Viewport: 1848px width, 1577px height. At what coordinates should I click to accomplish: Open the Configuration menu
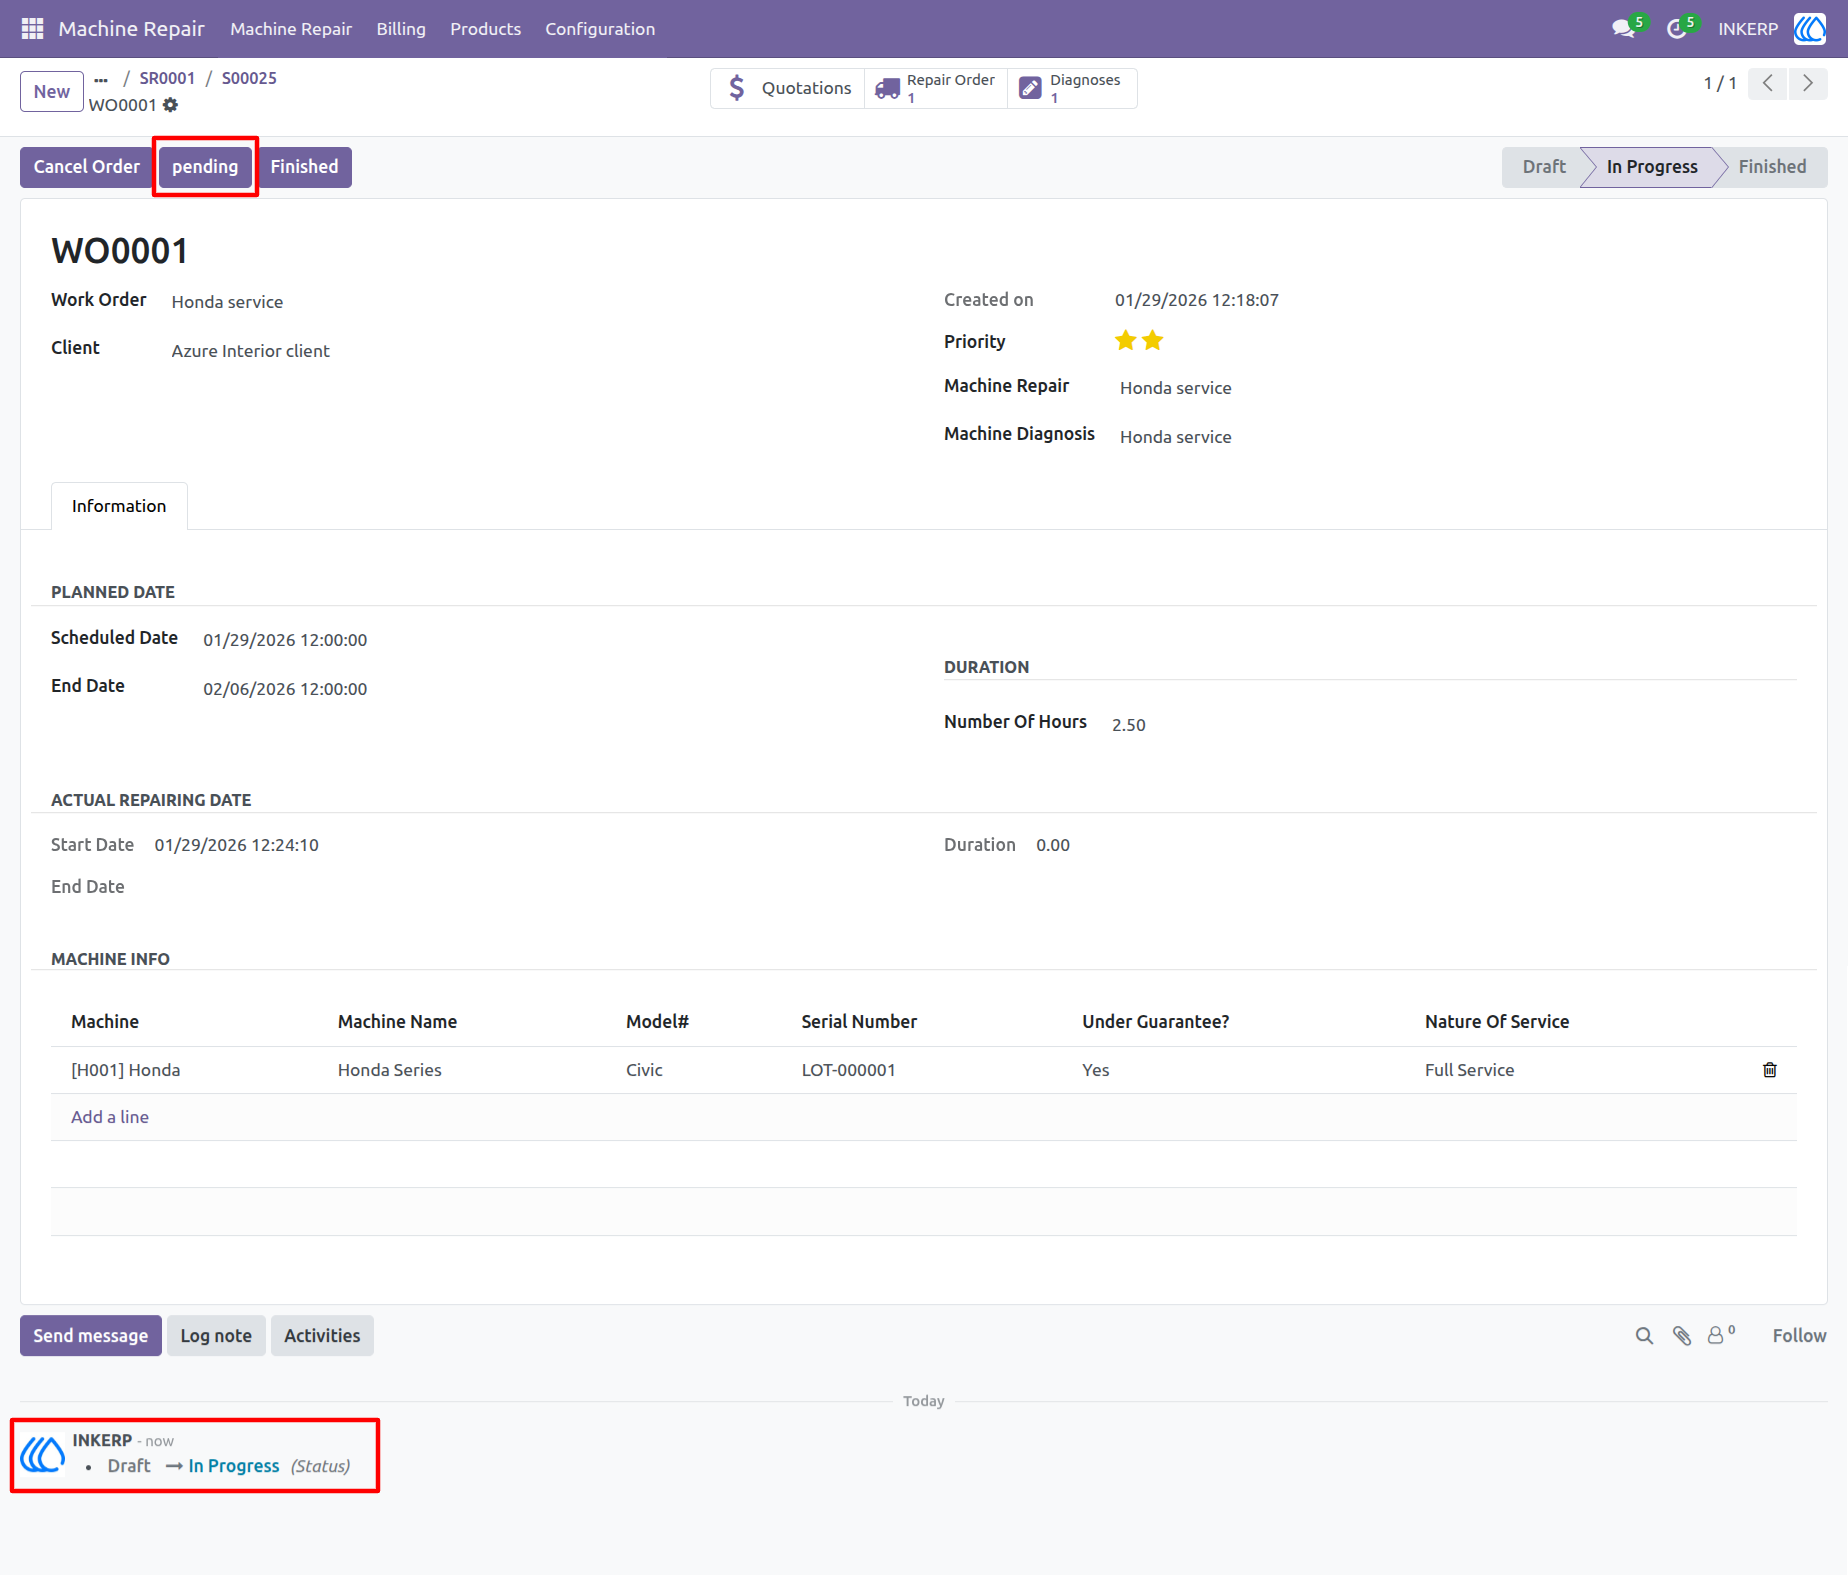pos(600,29)
